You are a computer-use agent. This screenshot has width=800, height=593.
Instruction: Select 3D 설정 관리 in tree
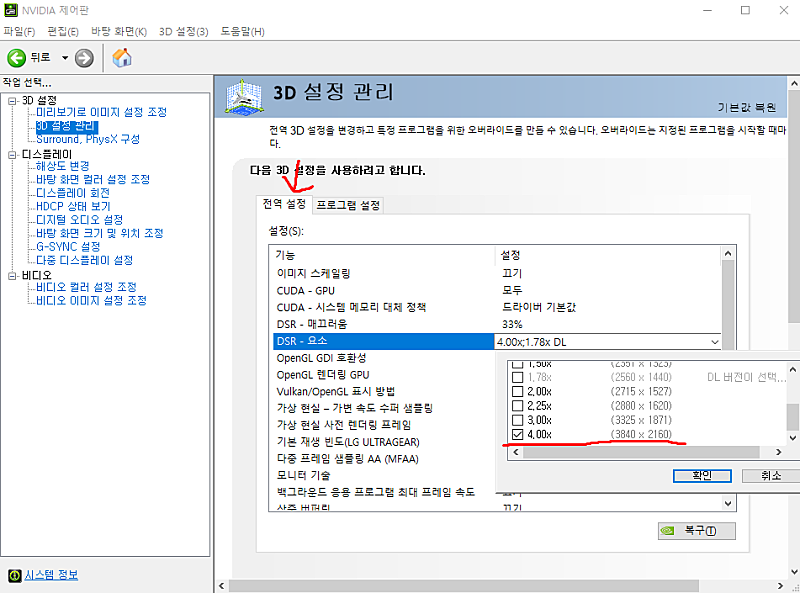(66, 126)
